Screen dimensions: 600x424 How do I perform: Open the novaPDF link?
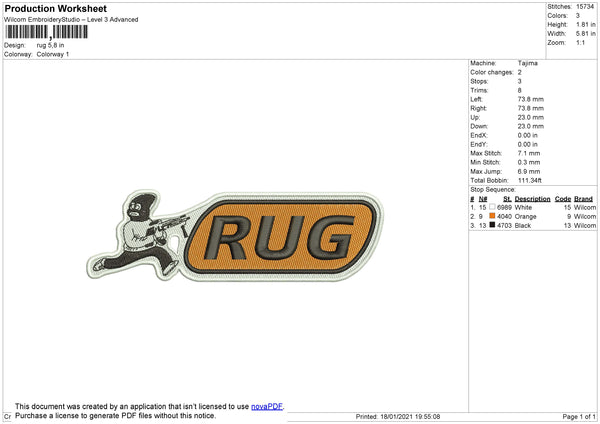click(x=267, y=406)
